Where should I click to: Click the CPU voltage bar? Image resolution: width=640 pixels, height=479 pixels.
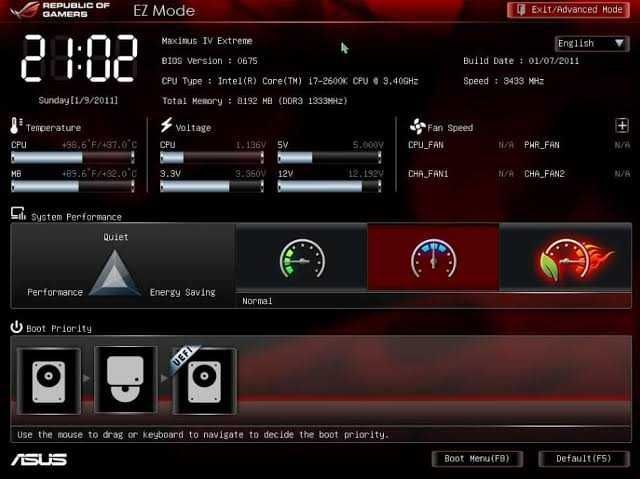pos(212,157)
